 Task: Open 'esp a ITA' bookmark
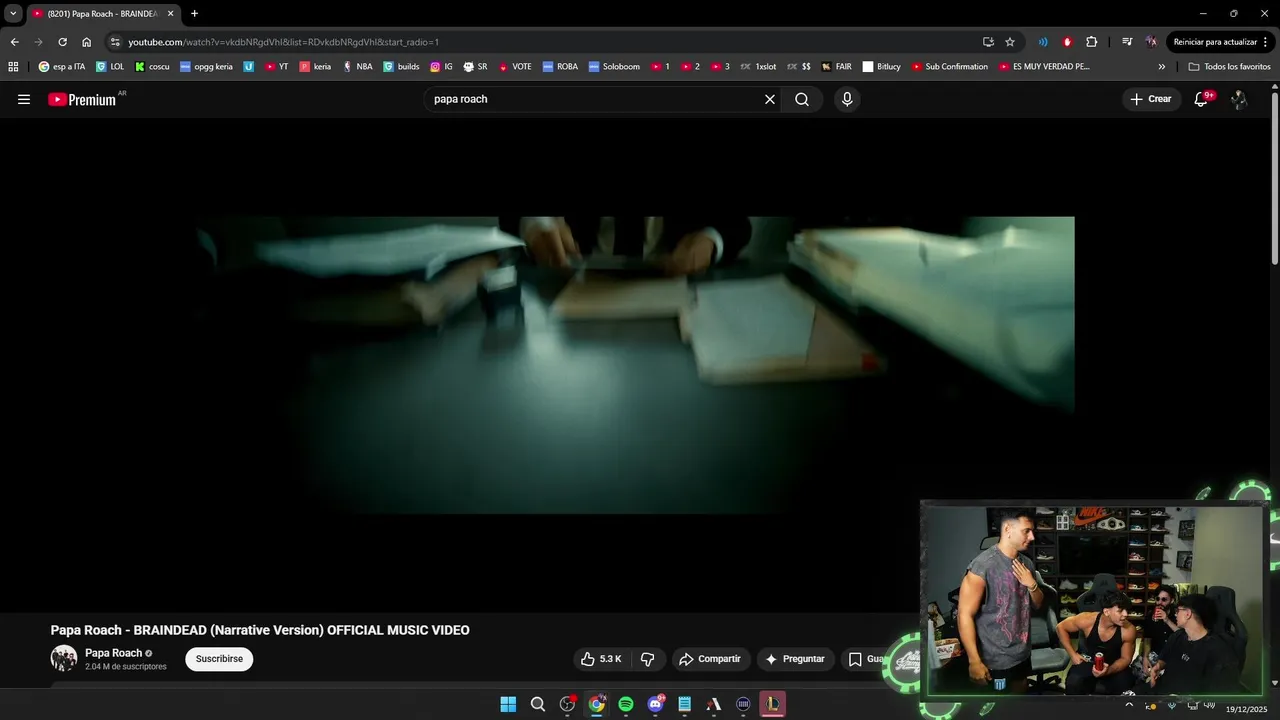(62, 67)
